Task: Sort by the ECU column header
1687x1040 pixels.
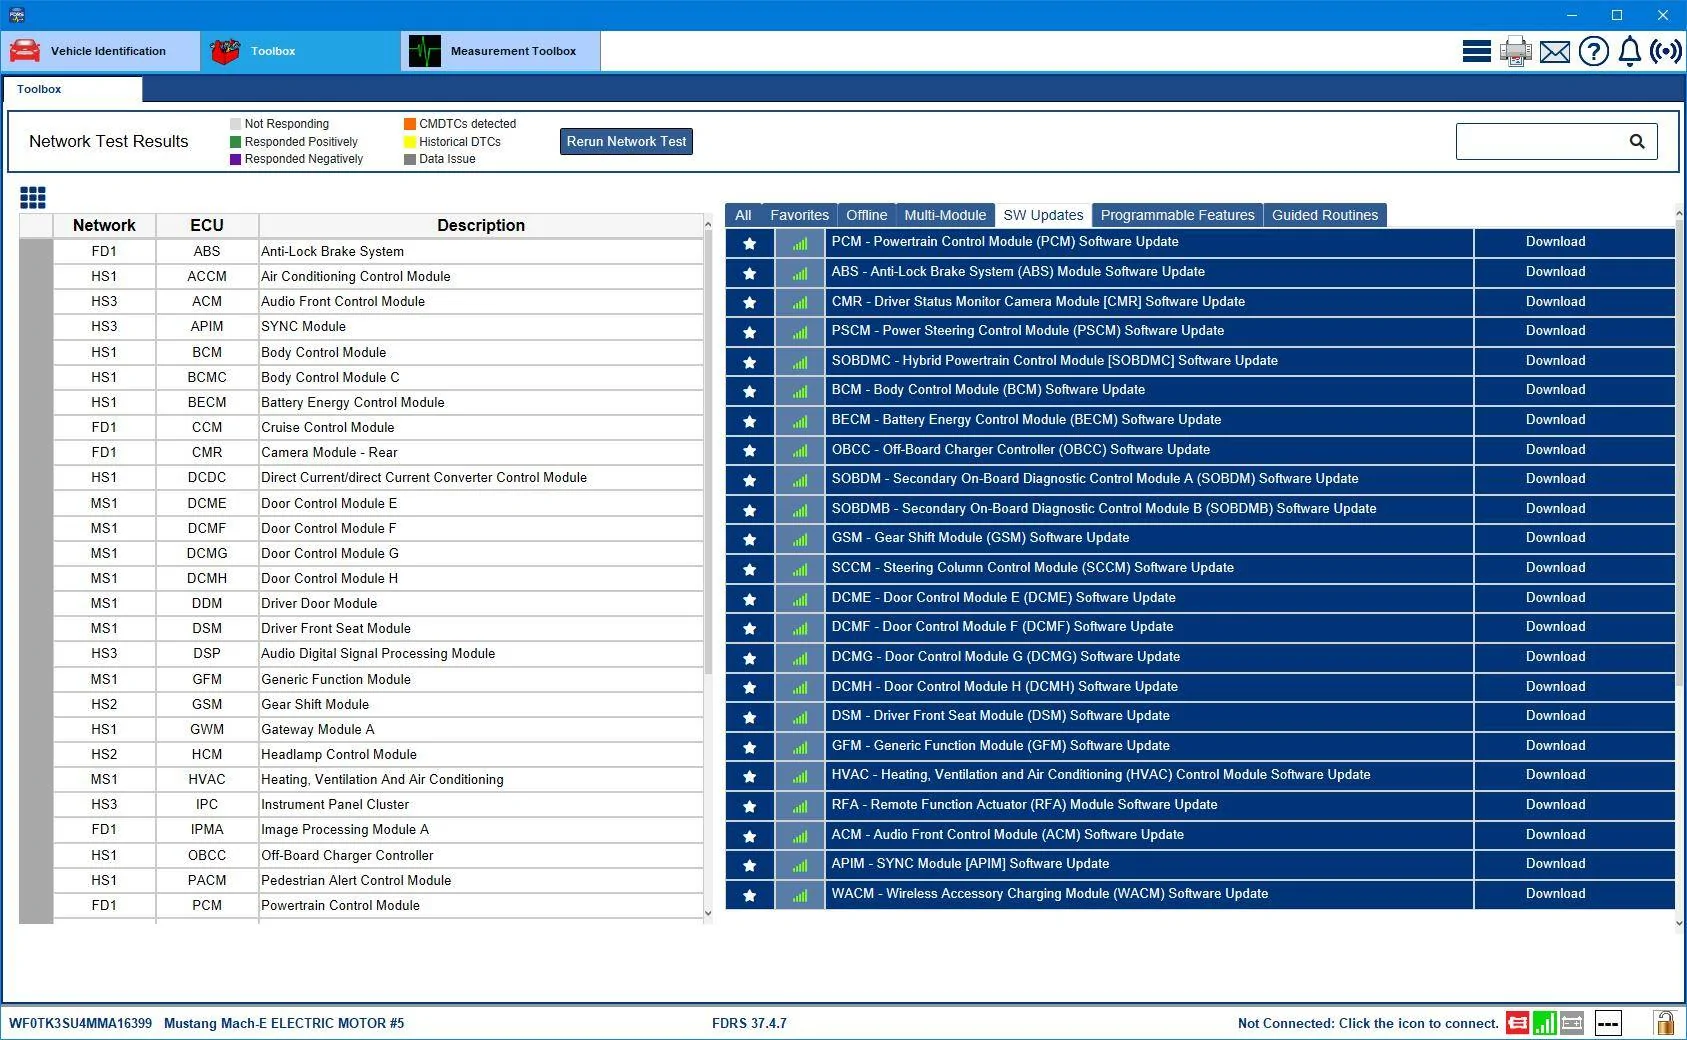Action: pyautogui.click(x=207, y=225)
